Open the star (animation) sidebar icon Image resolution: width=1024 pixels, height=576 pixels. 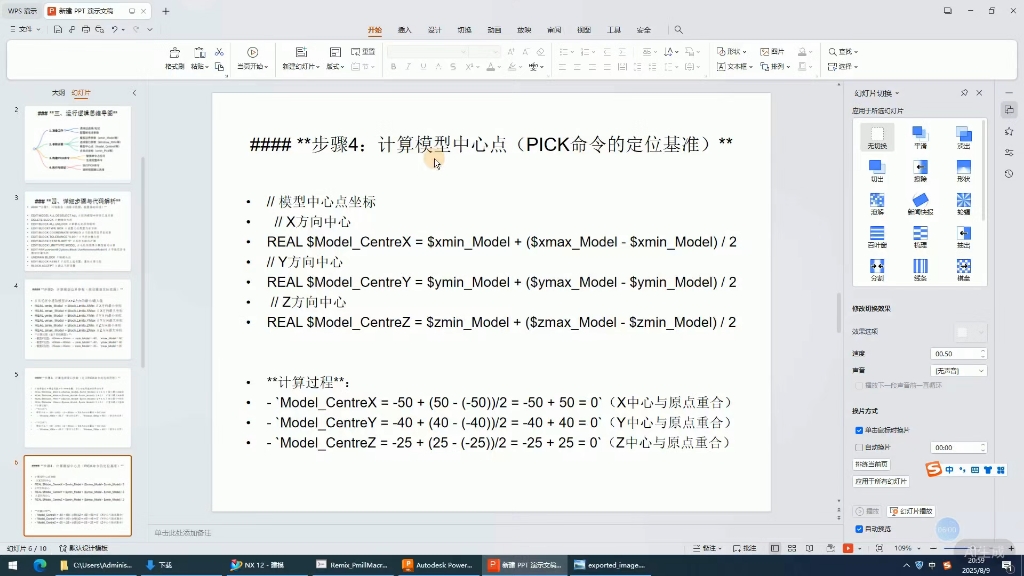[x=1009, y=131]
